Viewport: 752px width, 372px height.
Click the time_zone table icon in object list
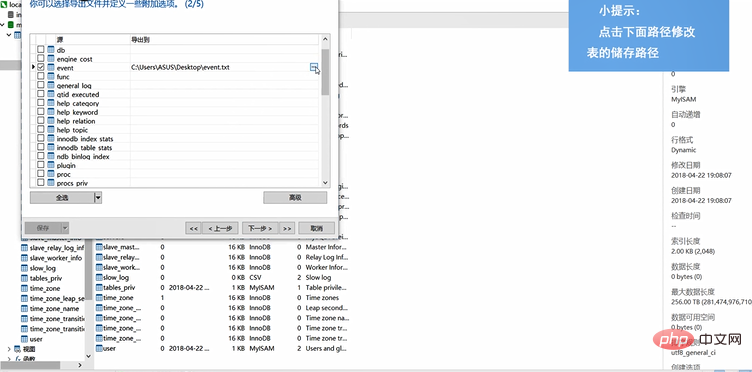pyautogui.click(x=99, y=298)
